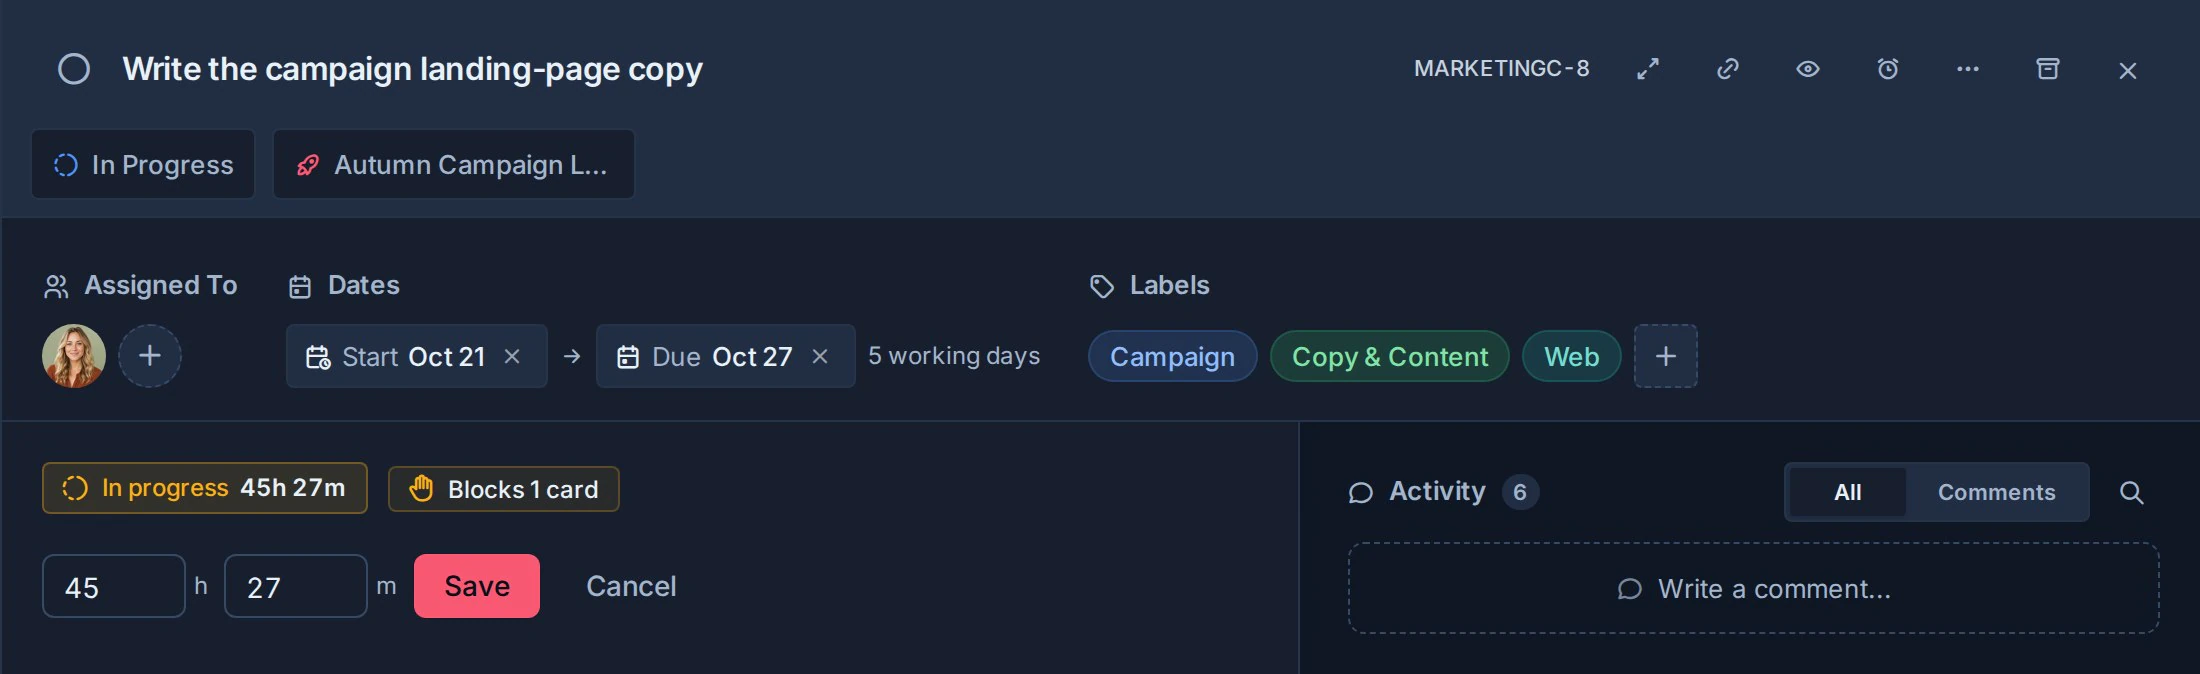Image resolution: width=2200 pixels, height=674 pixels.
Task: Open the In Progress status dropdown
Action: tap(143, 164)
